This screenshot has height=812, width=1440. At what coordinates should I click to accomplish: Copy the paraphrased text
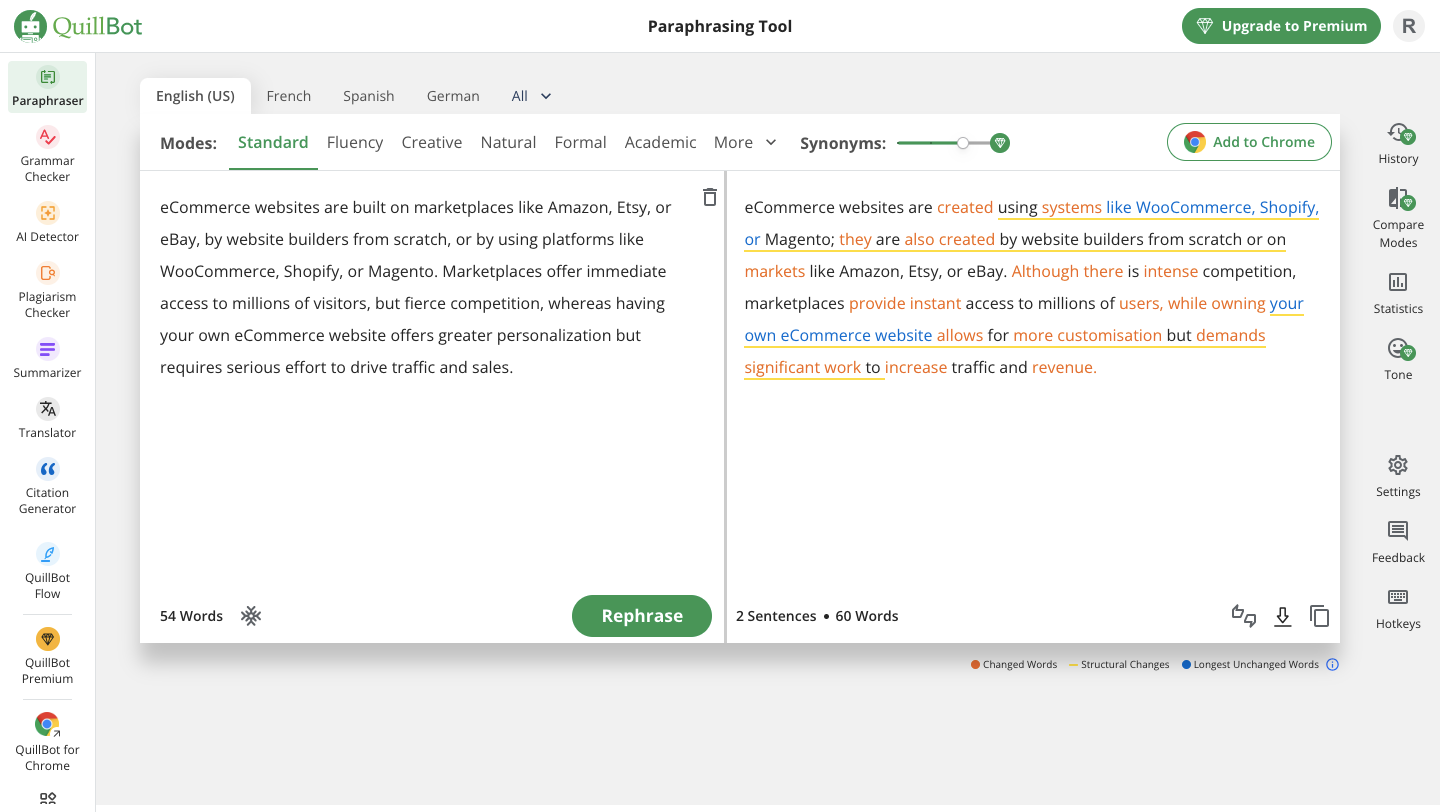pos(1320,616)
